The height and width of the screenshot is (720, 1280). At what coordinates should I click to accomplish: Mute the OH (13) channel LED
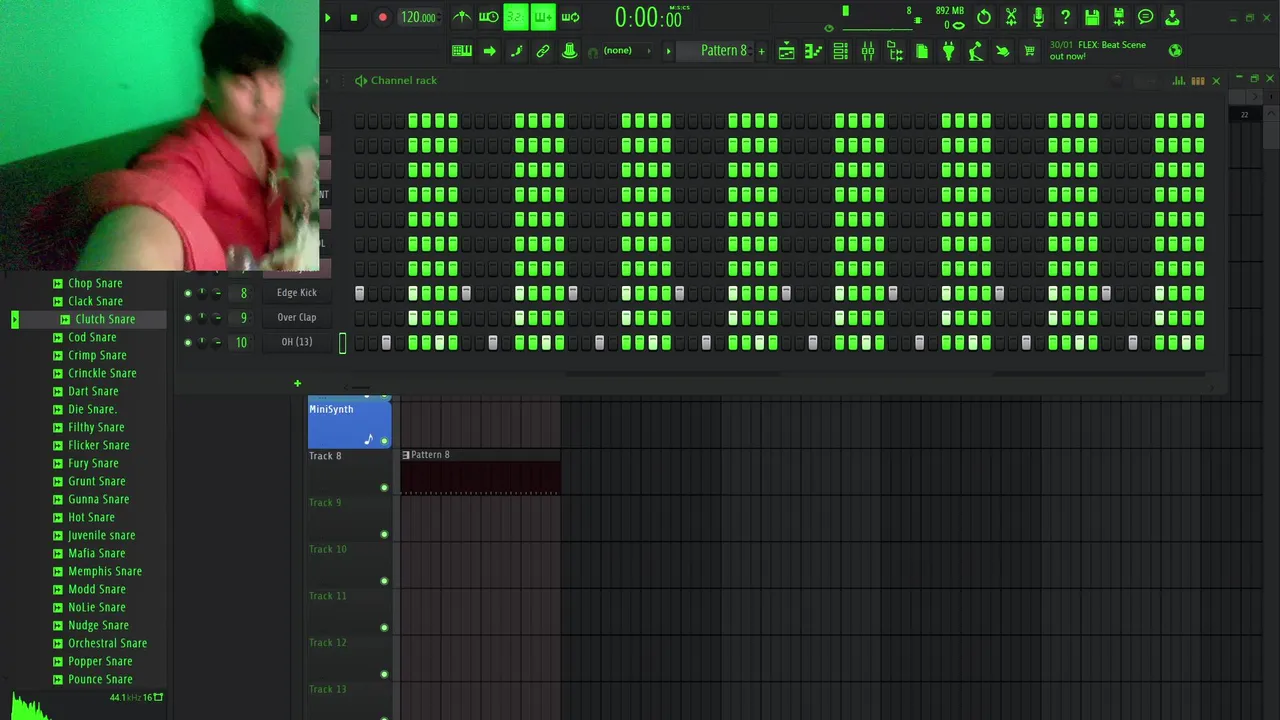(188, 342)
